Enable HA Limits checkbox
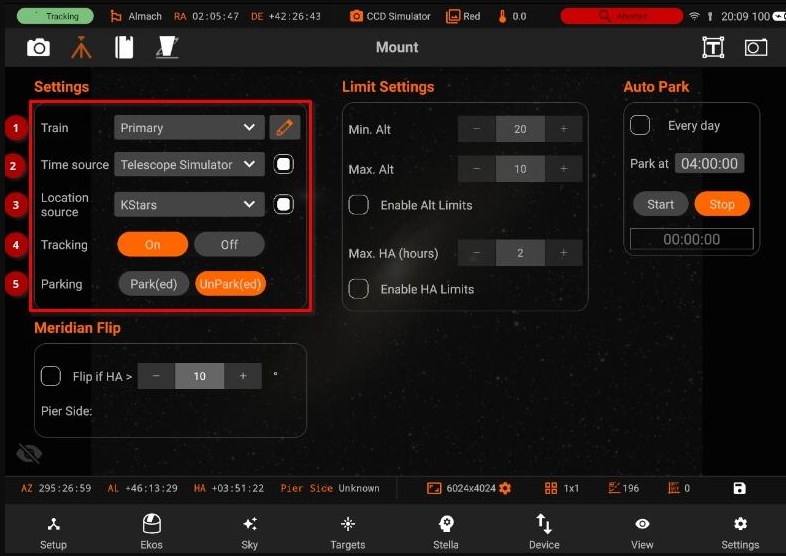The height and width of the screenshot is (556, 786). coord(358,289)
